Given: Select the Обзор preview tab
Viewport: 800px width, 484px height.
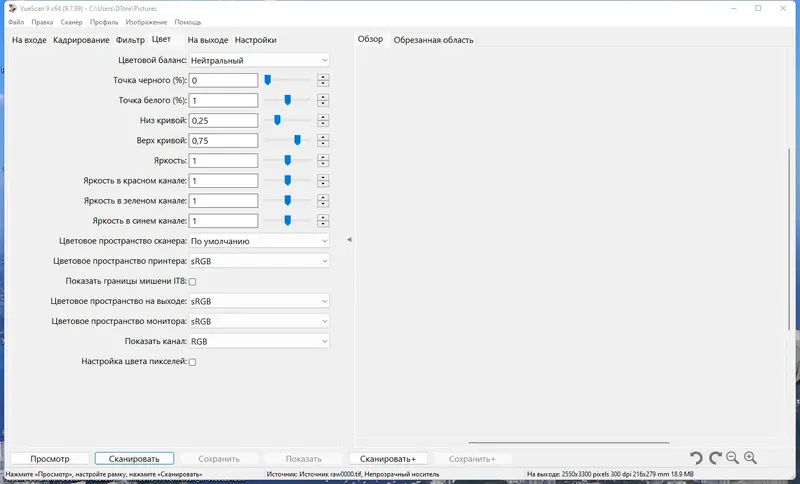Looking at the screenshot, I should pos(370,39).
